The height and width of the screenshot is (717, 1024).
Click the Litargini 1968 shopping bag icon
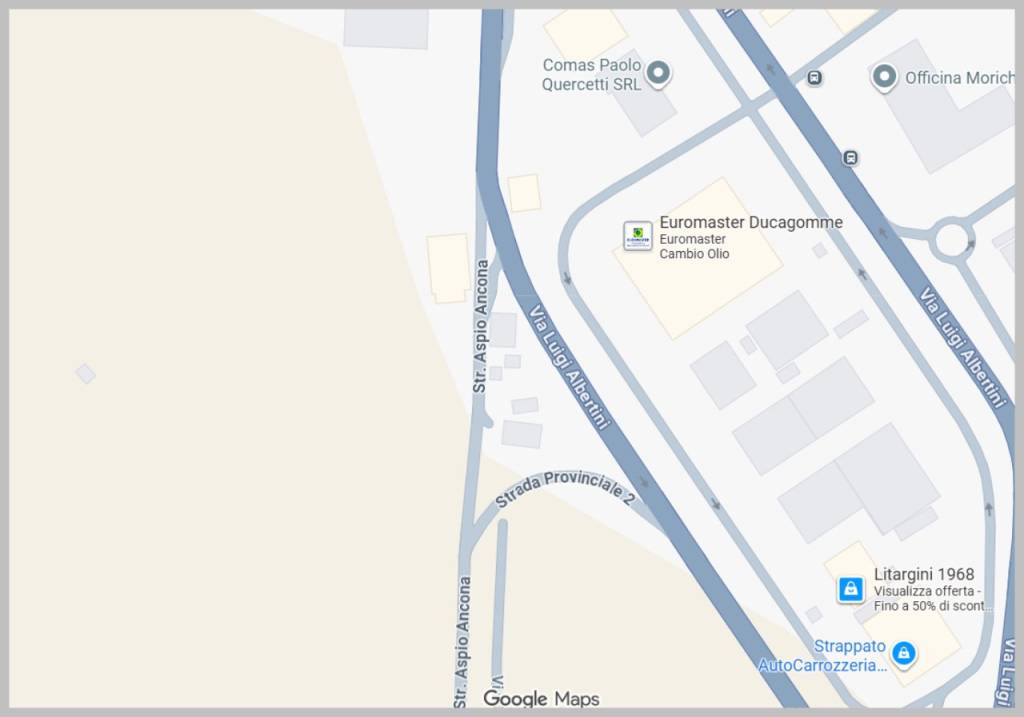click(851, 589)
